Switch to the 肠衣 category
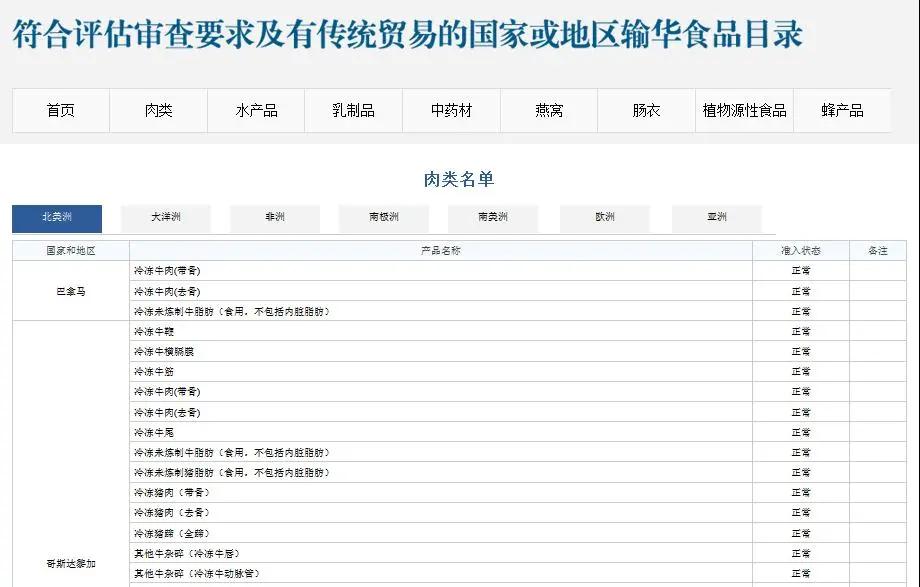The height and width of the screenshot is (587, 920). [647, 111]
